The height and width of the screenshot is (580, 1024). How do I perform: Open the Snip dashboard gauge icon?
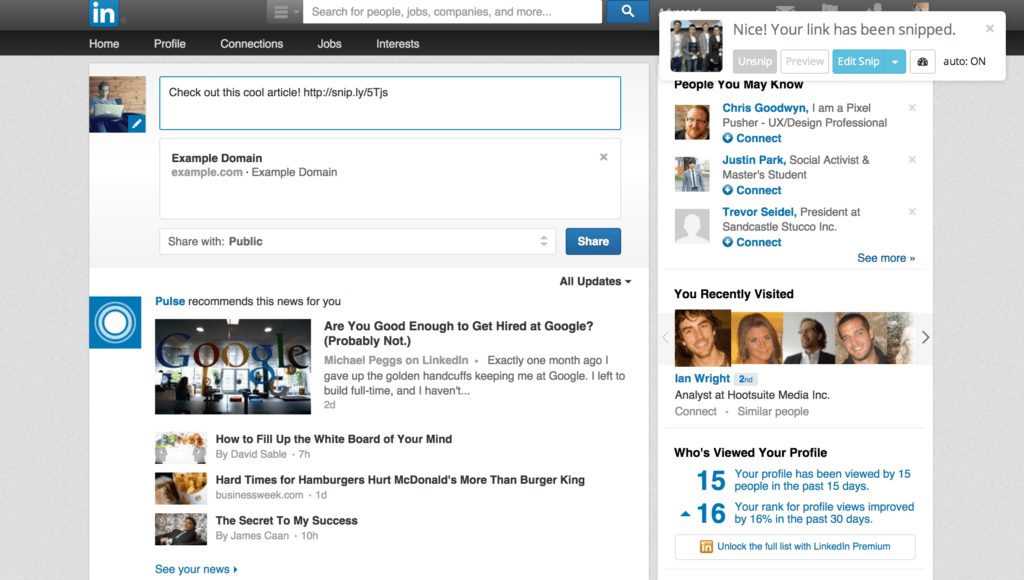point(922,62)
